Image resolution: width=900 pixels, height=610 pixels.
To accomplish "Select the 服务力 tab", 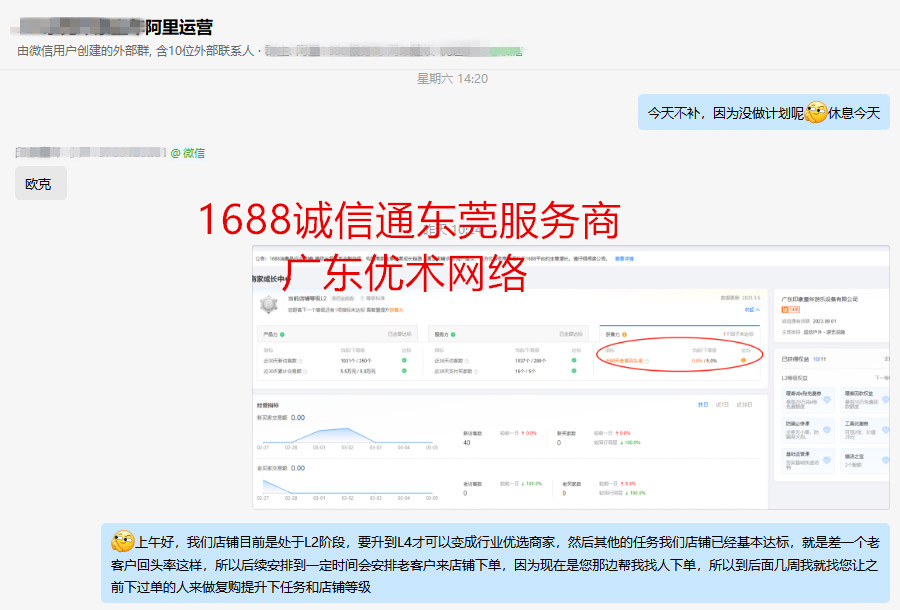I will (442, 334).
